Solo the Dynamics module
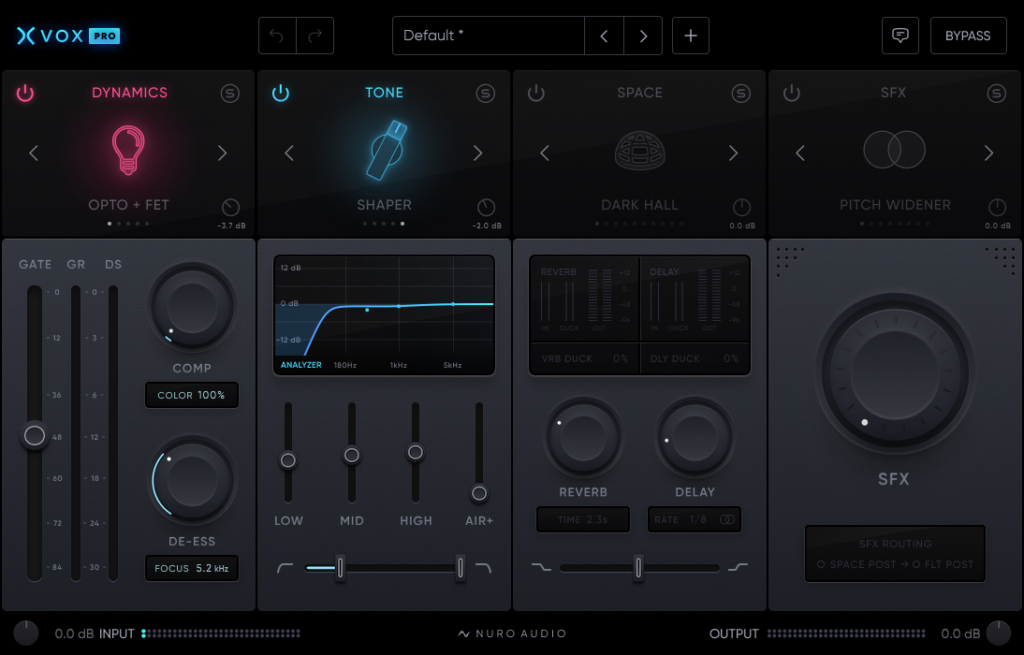The height and width of the screenshot is (655, 1024). [x=230, y=93]
